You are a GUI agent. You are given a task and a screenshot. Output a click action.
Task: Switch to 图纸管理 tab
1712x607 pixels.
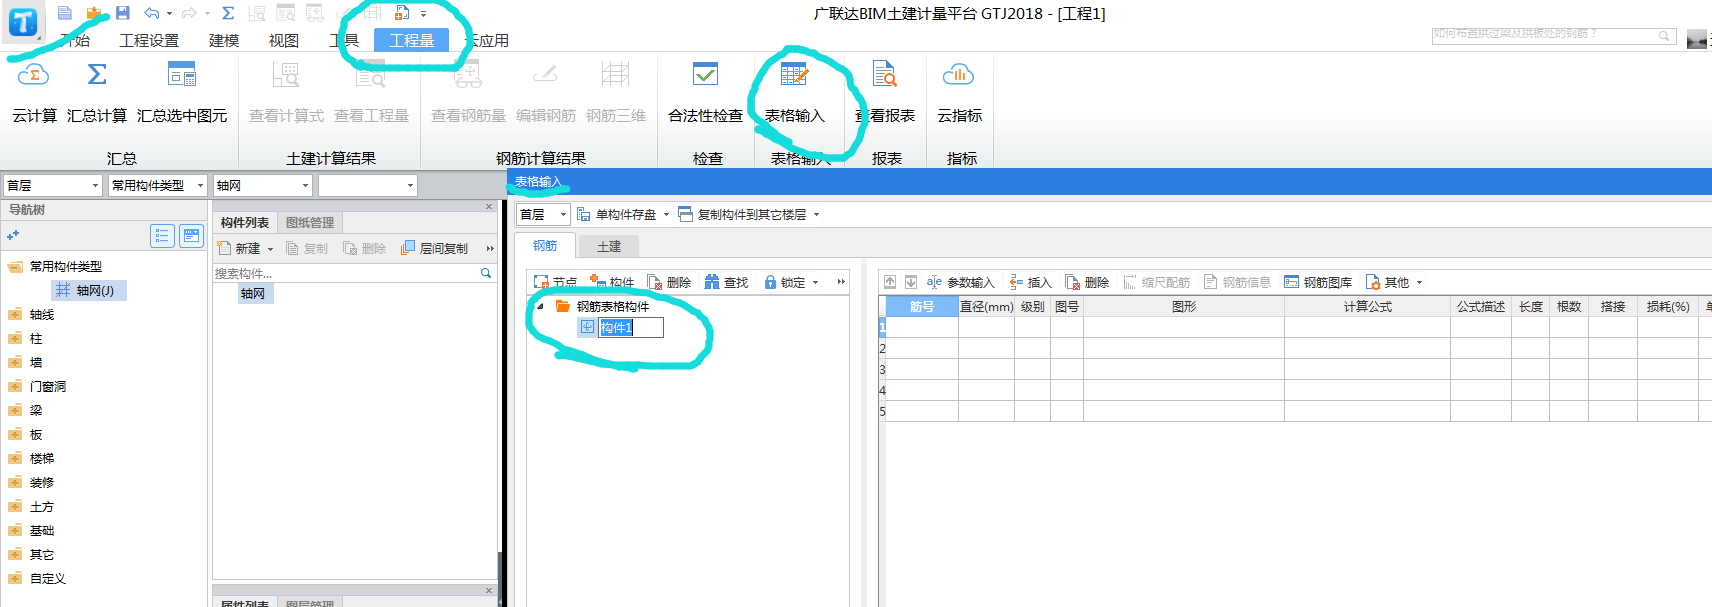click(x=310, y=223)
